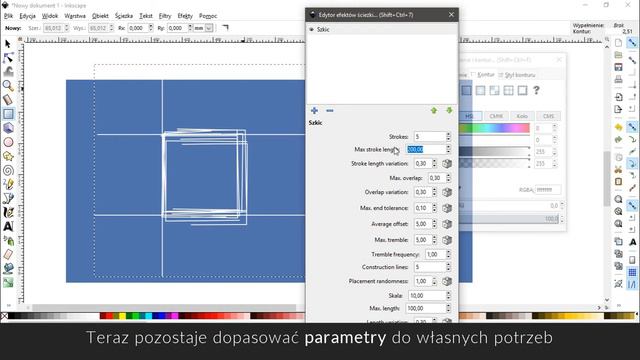Image resolution: width=640 pixels, height=360 pixels.
Task: Randomize Average offset dice button
Action: click(x=447, y=224)
